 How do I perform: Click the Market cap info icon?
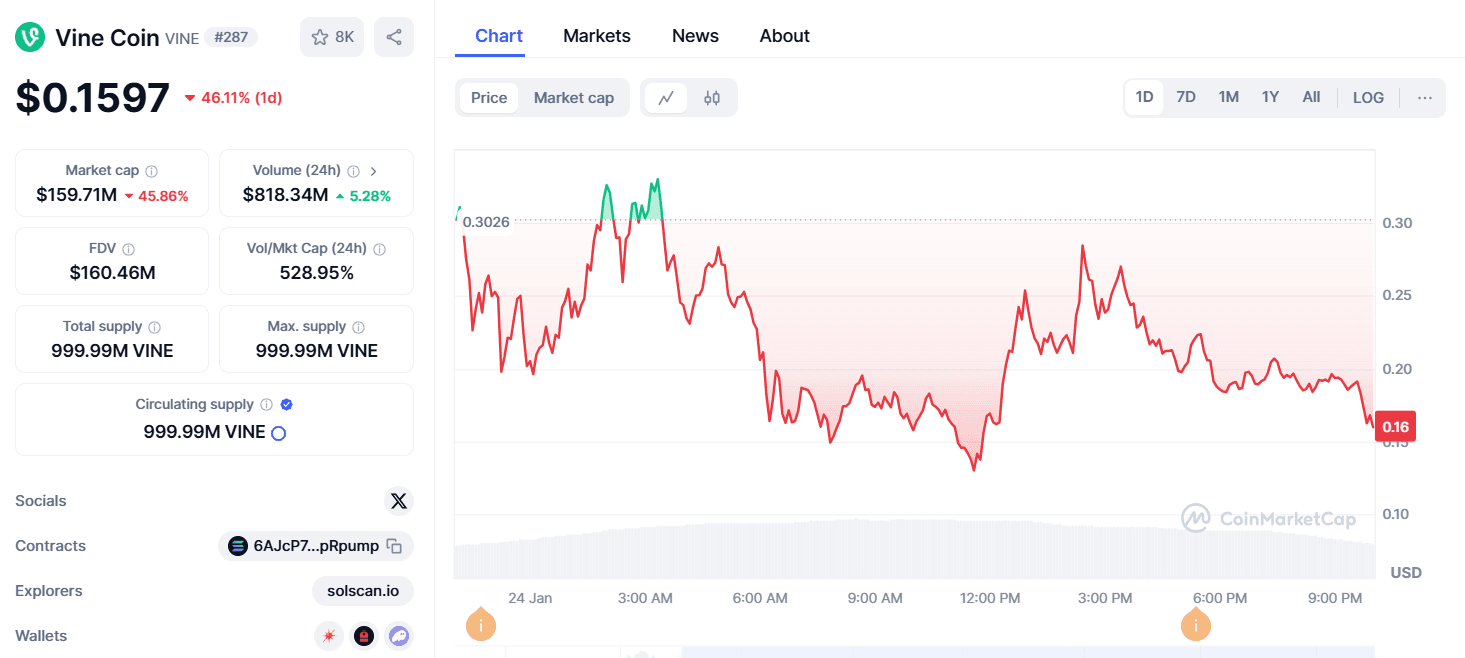[151, 171]
